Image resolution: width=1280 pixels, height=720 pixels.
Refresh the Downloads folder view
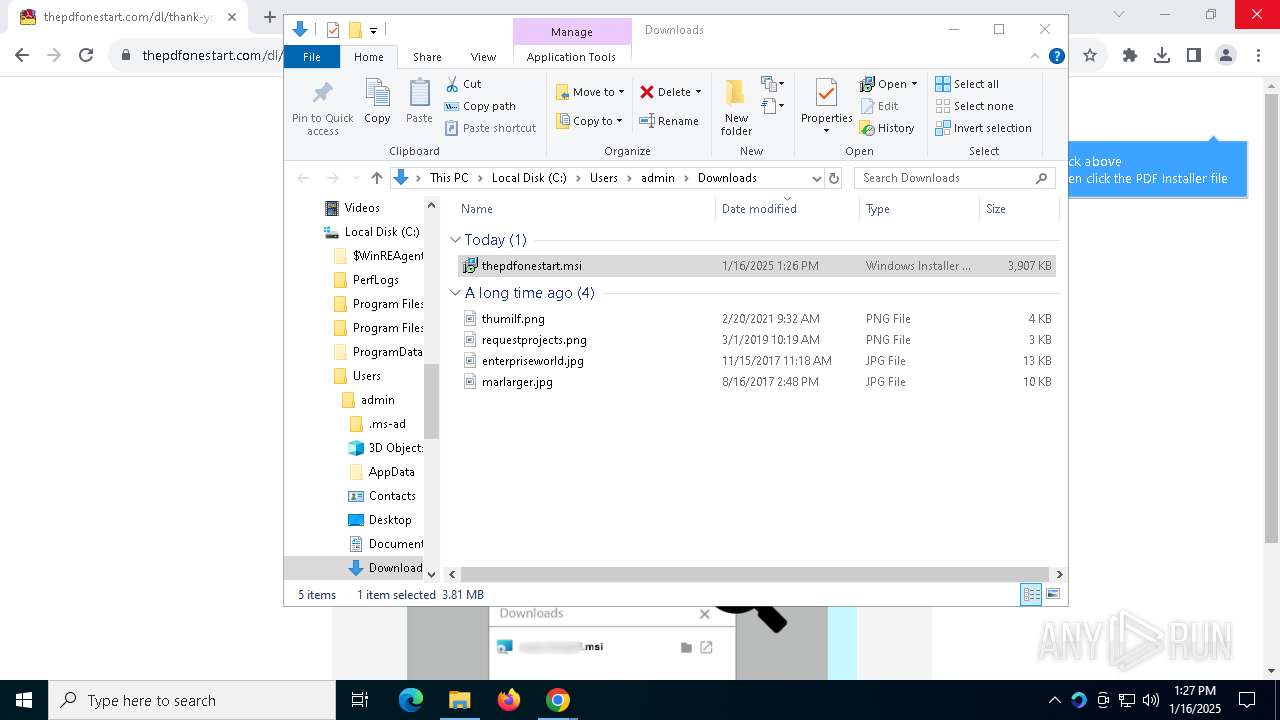(x=834, y=178)
